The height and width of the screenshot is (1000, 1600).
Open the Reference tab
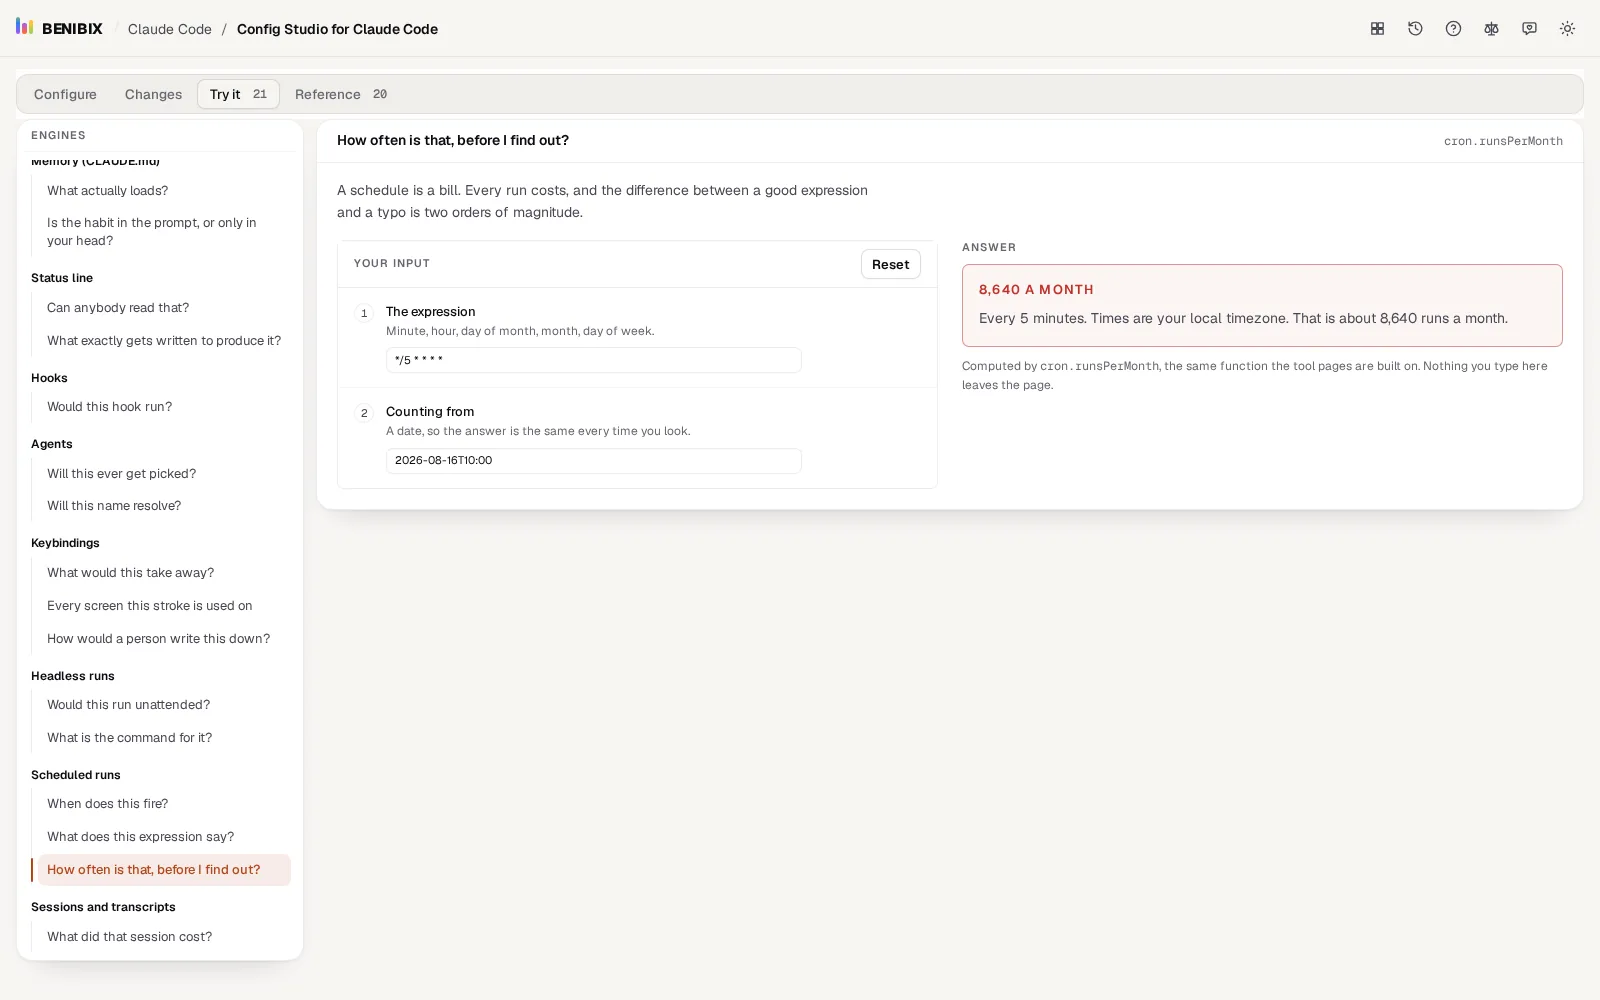coord(340,94)
